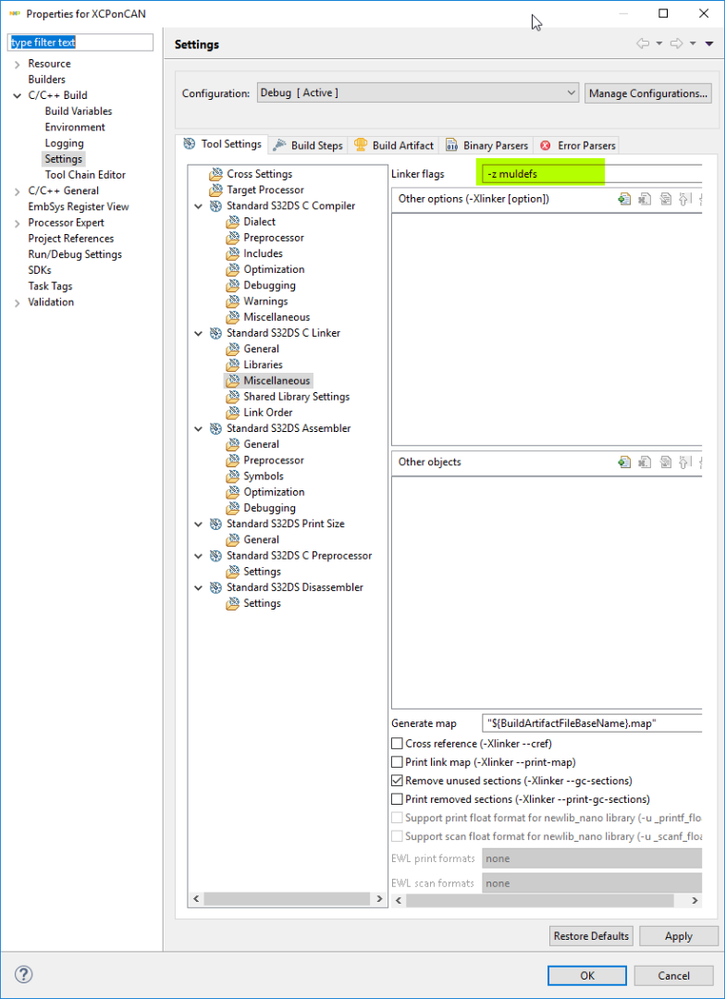The height and width of the screenshot is (999, 725).
Task: Switch to the Build Steps tab
Action: (x=308, y=145)
